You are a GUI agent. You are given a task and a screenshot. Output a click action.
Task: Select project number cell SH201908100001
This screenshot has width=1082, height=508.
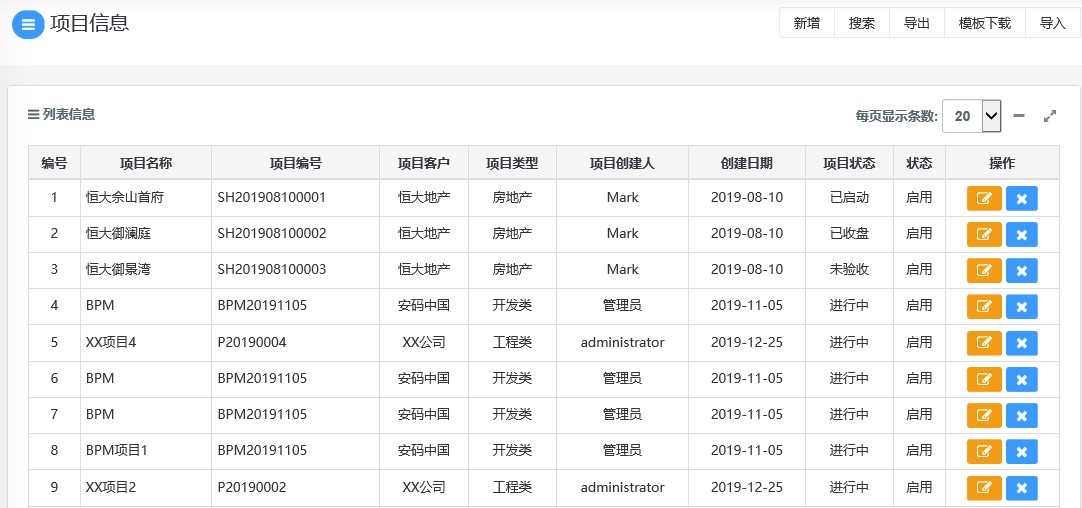tap(271, 197)
